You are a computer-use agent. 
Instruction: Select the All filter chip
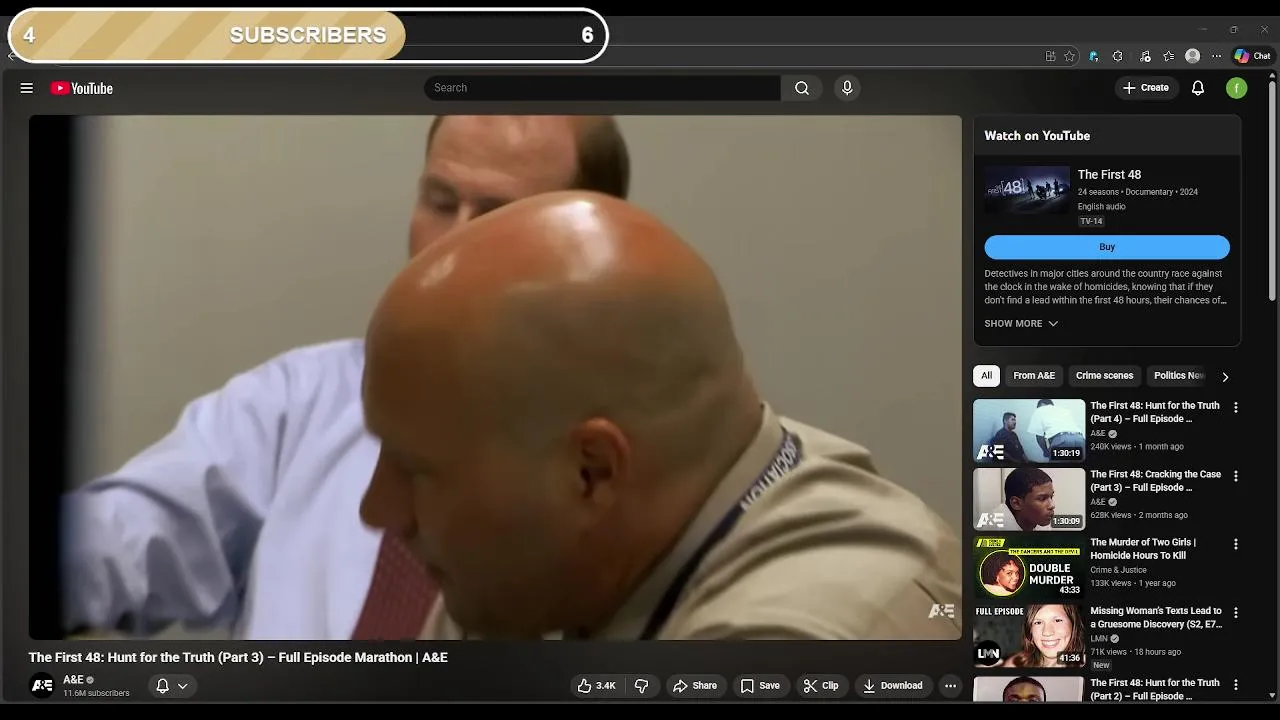coord(986,376)
